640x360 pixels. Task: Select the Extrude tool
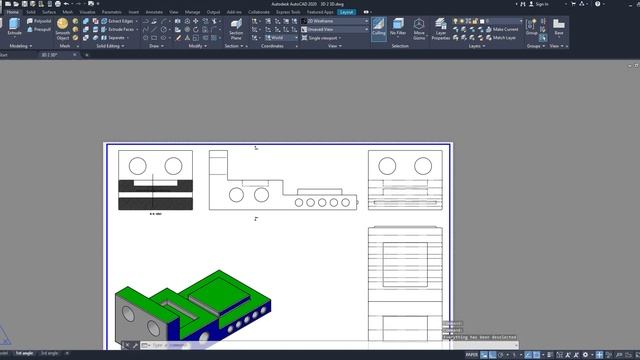[14, 27]
